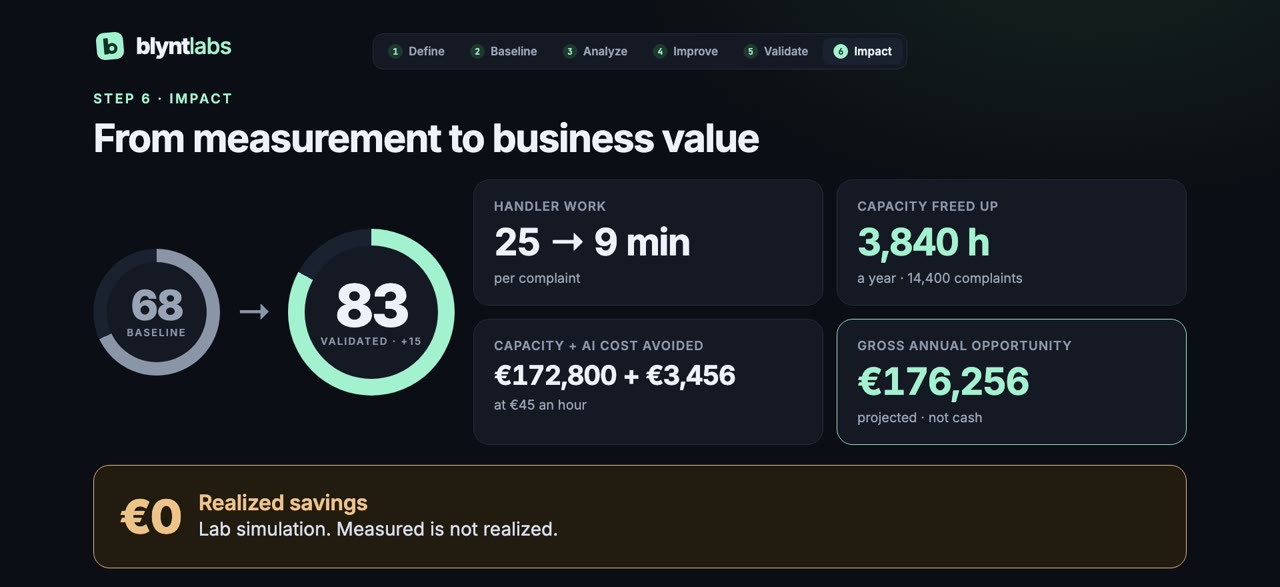Click the blyntlabs brand name

tap(183, 46)
